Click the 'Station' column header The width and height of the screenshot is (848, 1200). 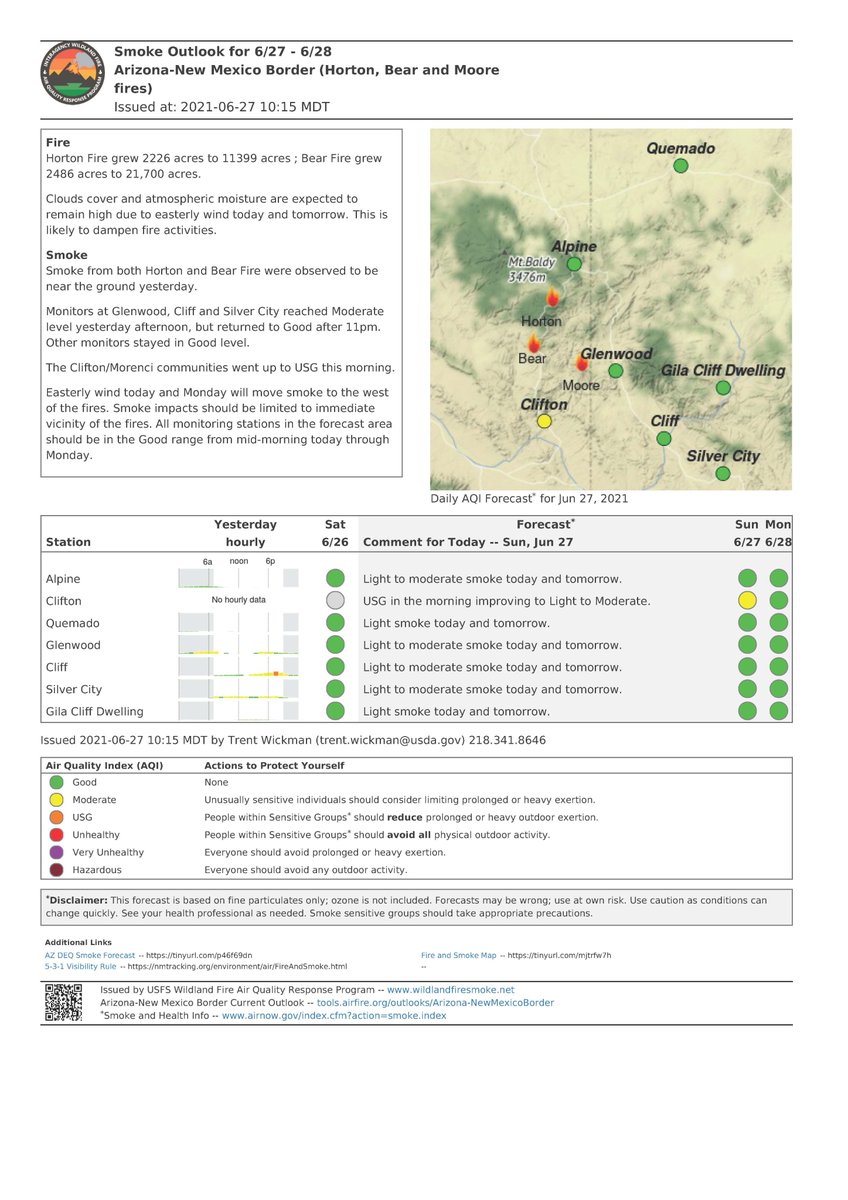click(68, 542)
